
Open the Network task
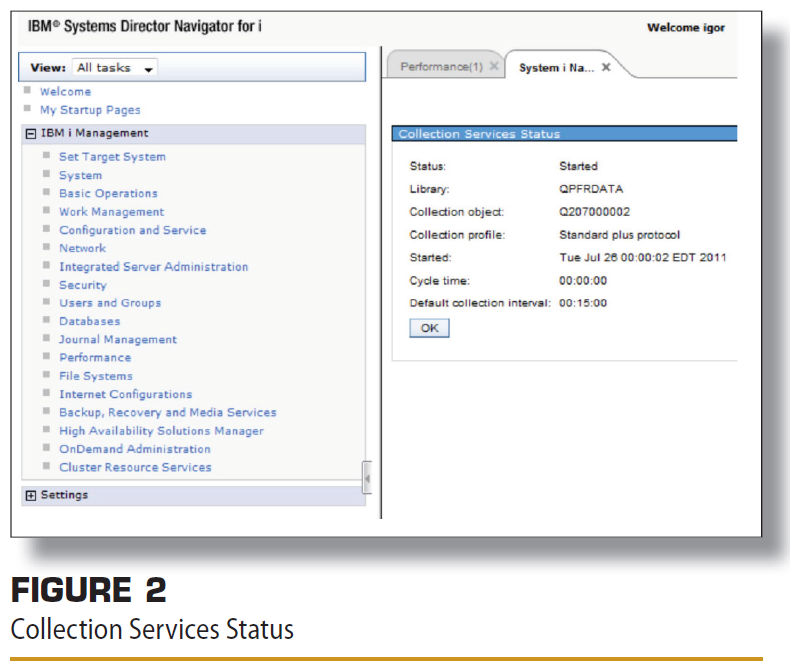tap(83, 248)
